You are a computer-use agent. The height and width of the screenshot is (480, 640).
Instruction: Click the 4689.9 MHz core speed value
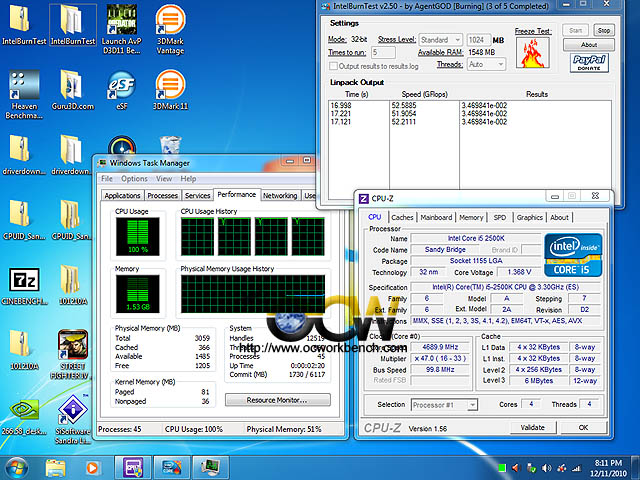[x=440, y=347]
